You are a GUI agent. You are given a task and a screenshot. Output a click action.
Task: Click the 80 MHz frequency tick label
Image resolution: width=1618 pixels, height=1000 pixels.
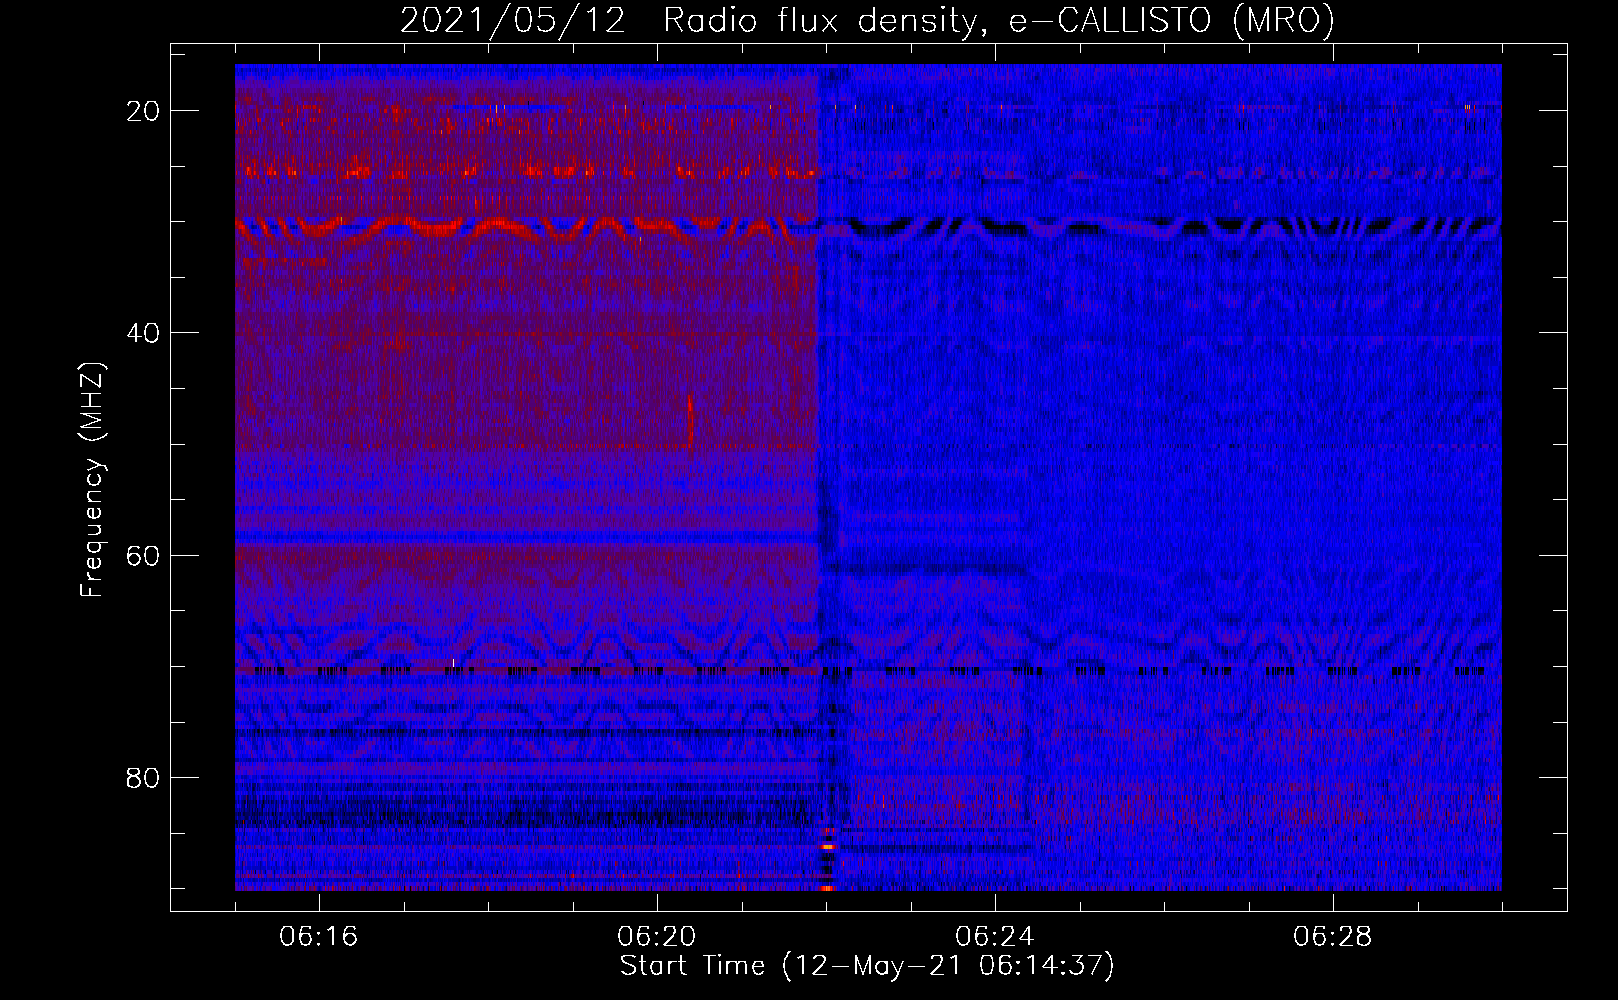coord(144,777)
